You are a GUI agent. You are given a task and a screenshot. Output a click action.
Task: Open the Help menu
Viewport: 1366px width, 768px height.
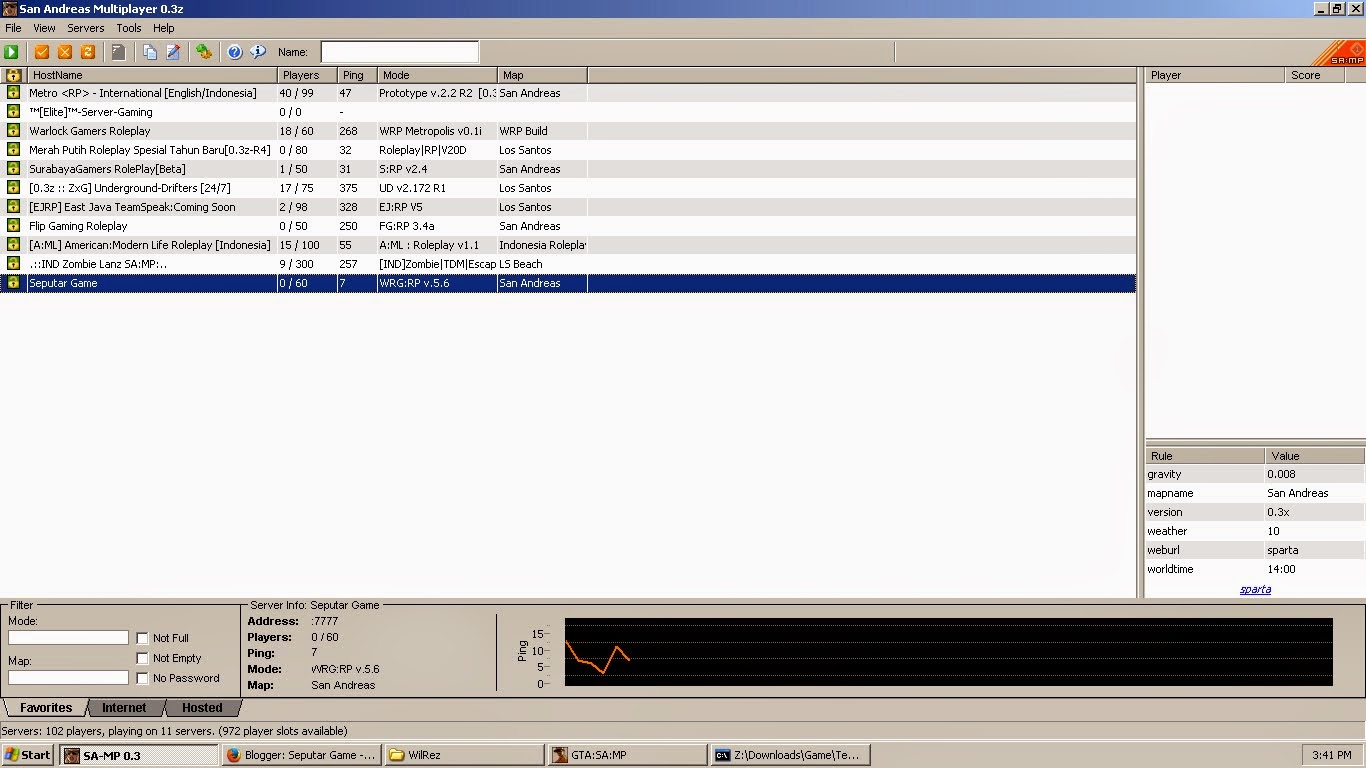point(164,28)
